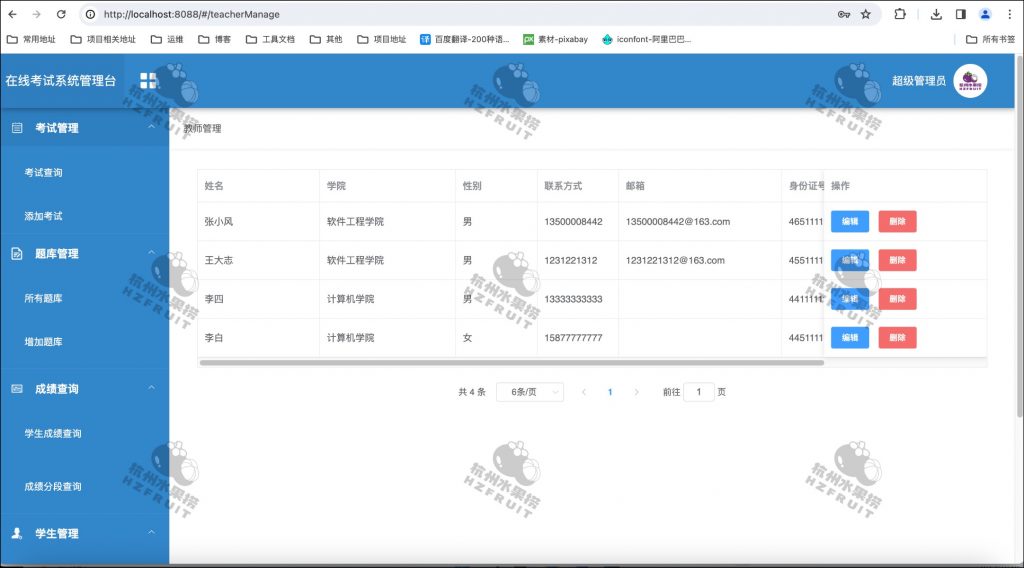Click the next page arrow
Viewport: 1024px width, 568px height.
[x=636, y=392]
